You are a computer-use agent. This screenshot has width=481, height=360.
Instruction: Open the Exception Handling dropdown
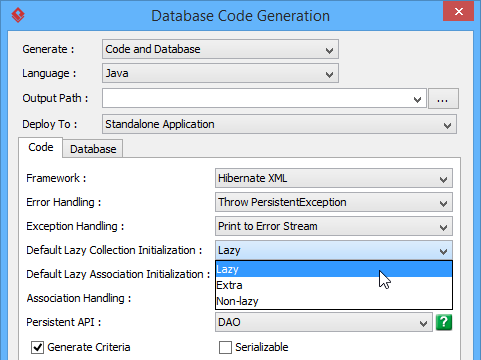tap(334, 226)
